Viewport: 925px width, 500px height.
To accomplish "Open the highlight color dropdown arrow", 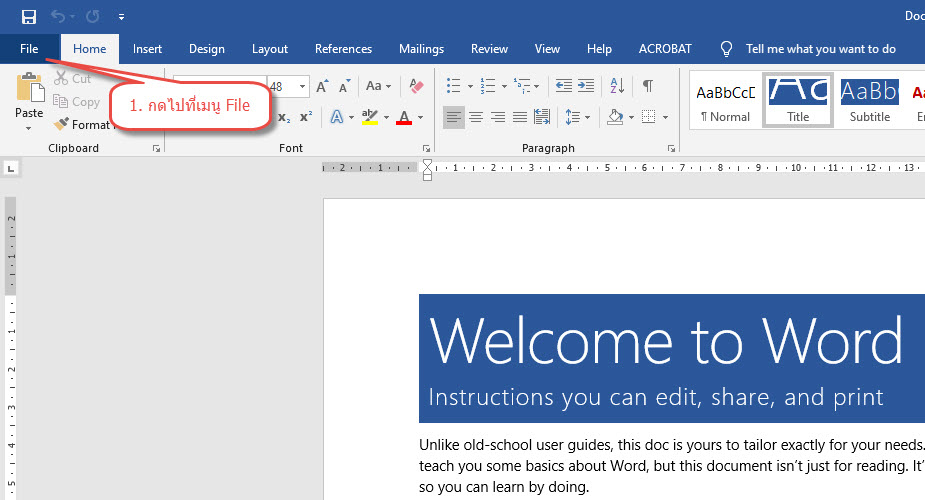I will click(386, 117).
